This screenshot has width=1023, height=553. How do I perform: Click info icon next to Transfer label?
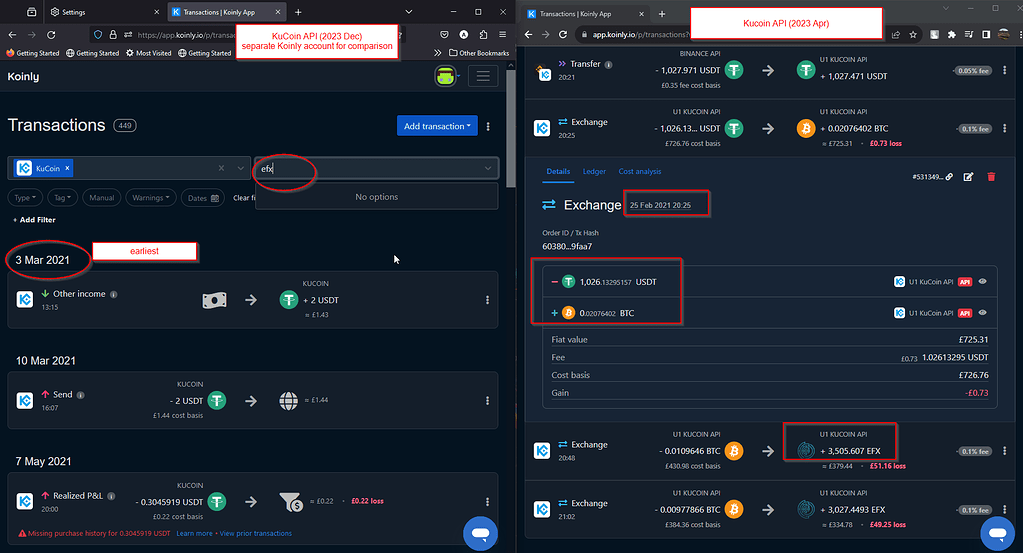point(608,65)
